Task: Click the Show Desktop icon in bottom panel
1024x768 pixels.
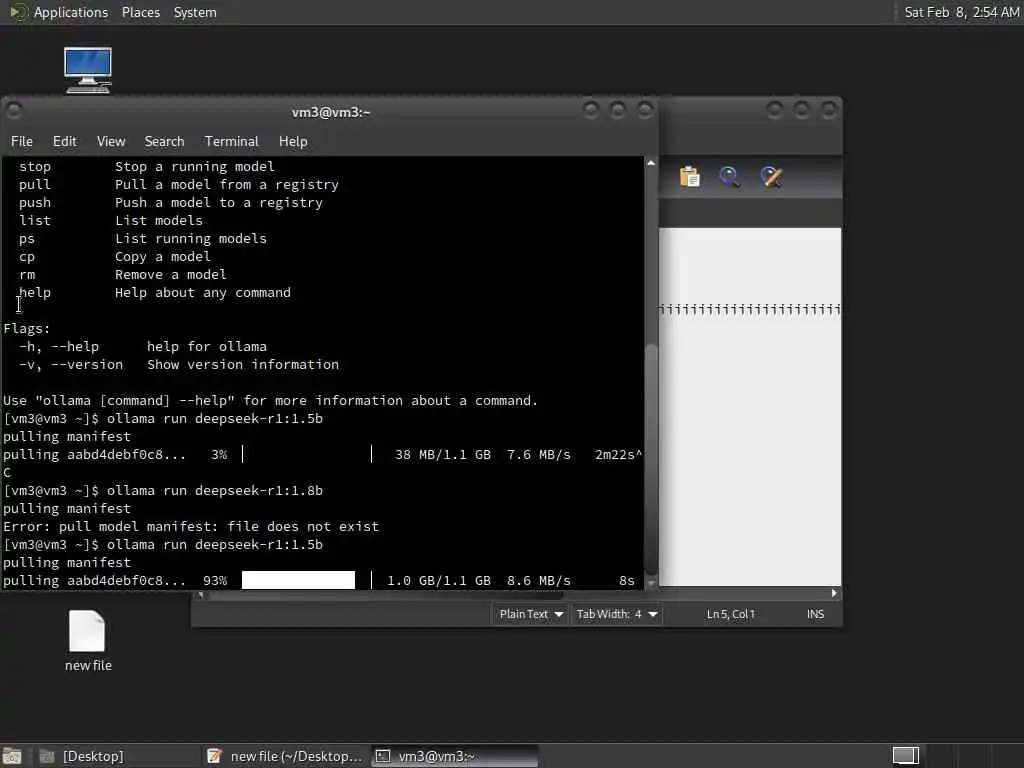Action: pos(12,756)
